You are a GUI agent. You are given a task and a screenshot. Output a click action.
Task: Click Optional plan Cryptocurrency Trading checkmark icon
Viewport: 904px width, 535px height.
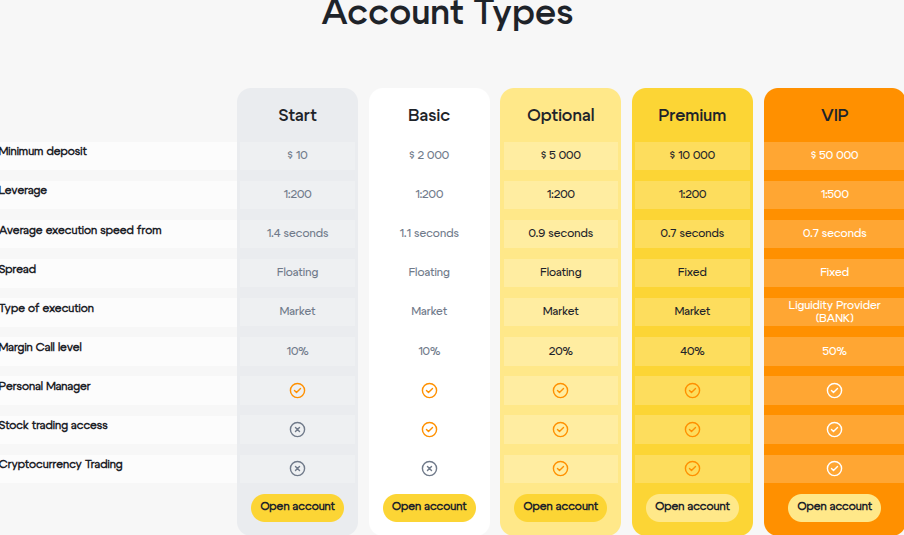click(x=560, y=469)
